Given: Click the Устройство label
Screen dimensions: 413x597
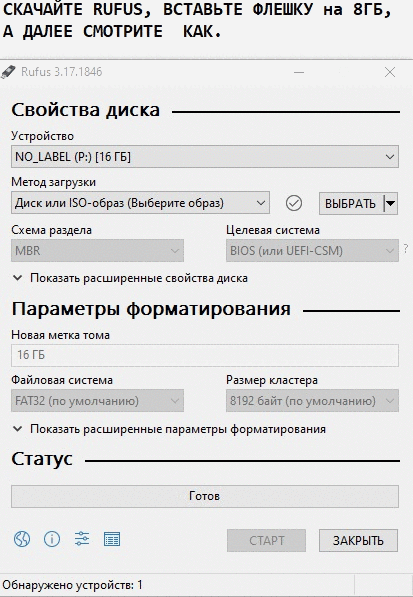Looking at the screenshot, I should [x=43, y=136].
